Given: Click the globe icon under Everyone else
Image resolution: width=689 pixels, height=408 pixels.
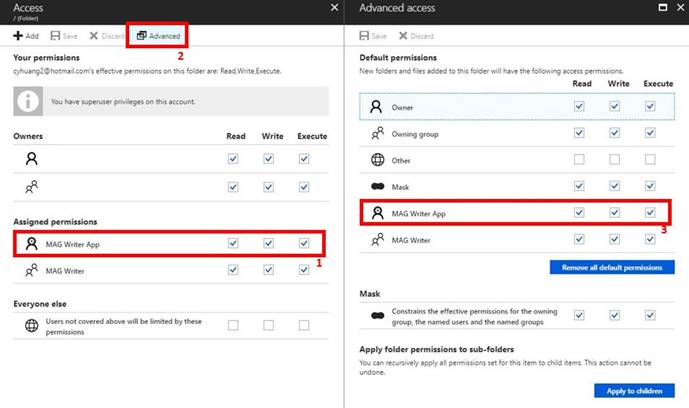Looking at the screenshot, I should tap(32, 325).
